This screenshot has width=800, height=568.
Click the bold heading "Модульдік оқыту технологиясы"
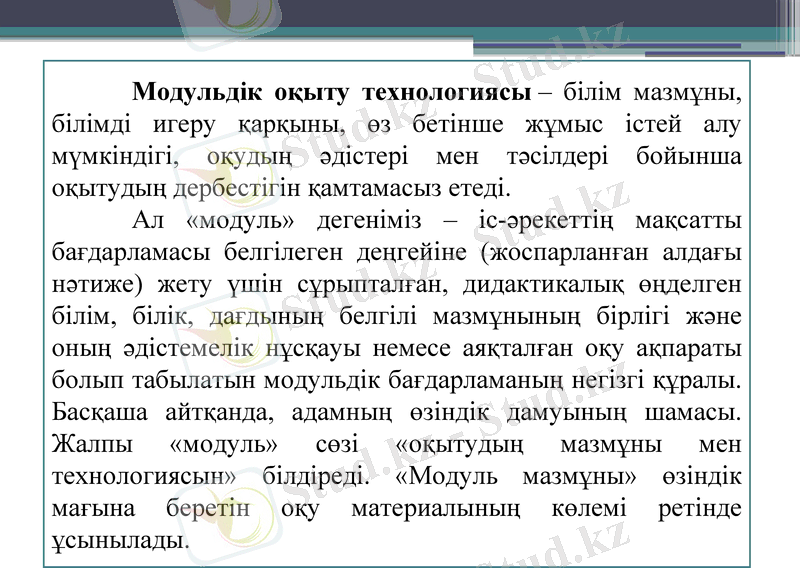point(332,92)
